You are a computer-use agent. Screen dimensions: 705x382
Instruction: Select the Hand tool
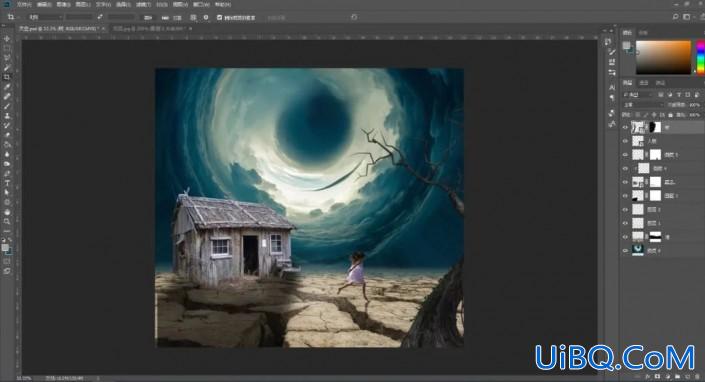click(7, 212)
